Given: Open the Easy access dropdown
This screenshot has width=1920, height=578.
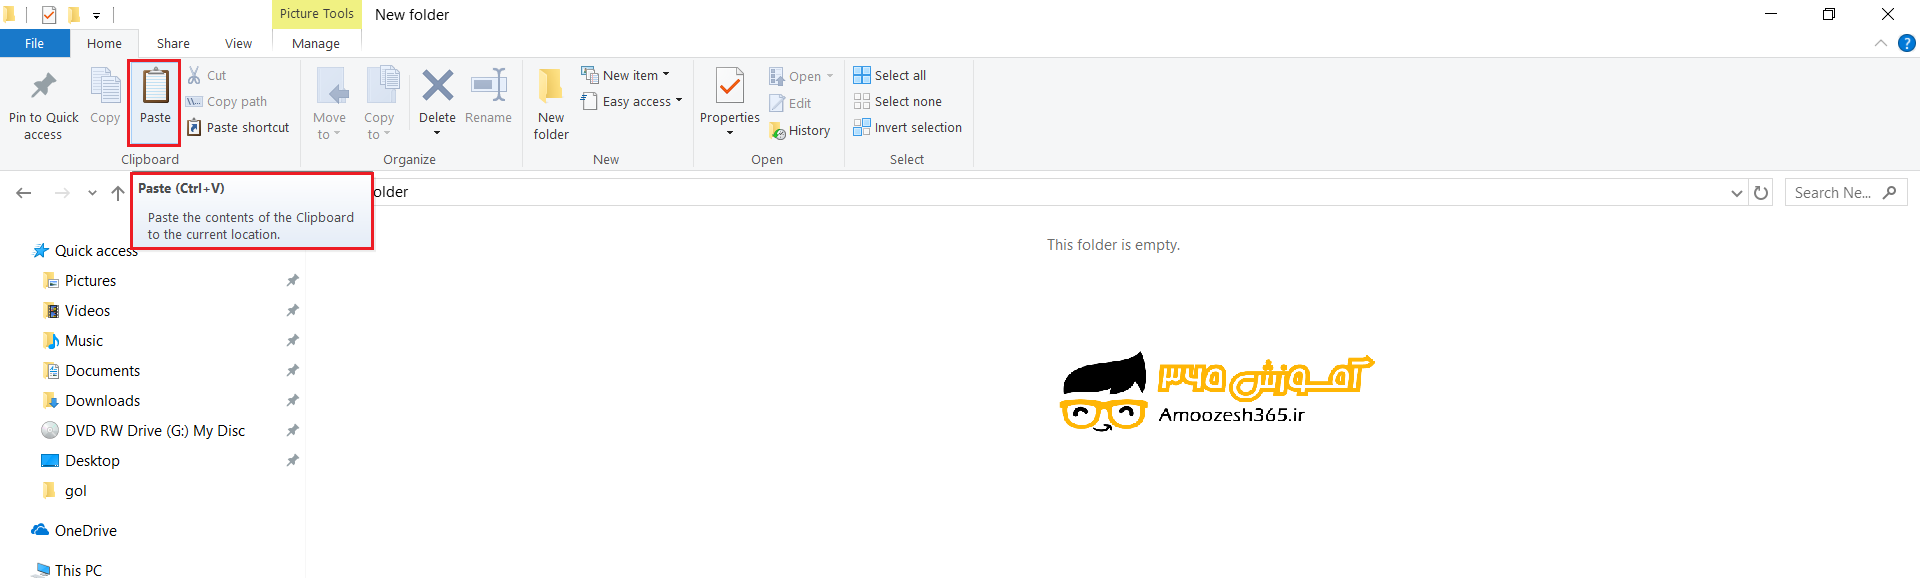Looking at the screenshot, I should pos(632,101).
